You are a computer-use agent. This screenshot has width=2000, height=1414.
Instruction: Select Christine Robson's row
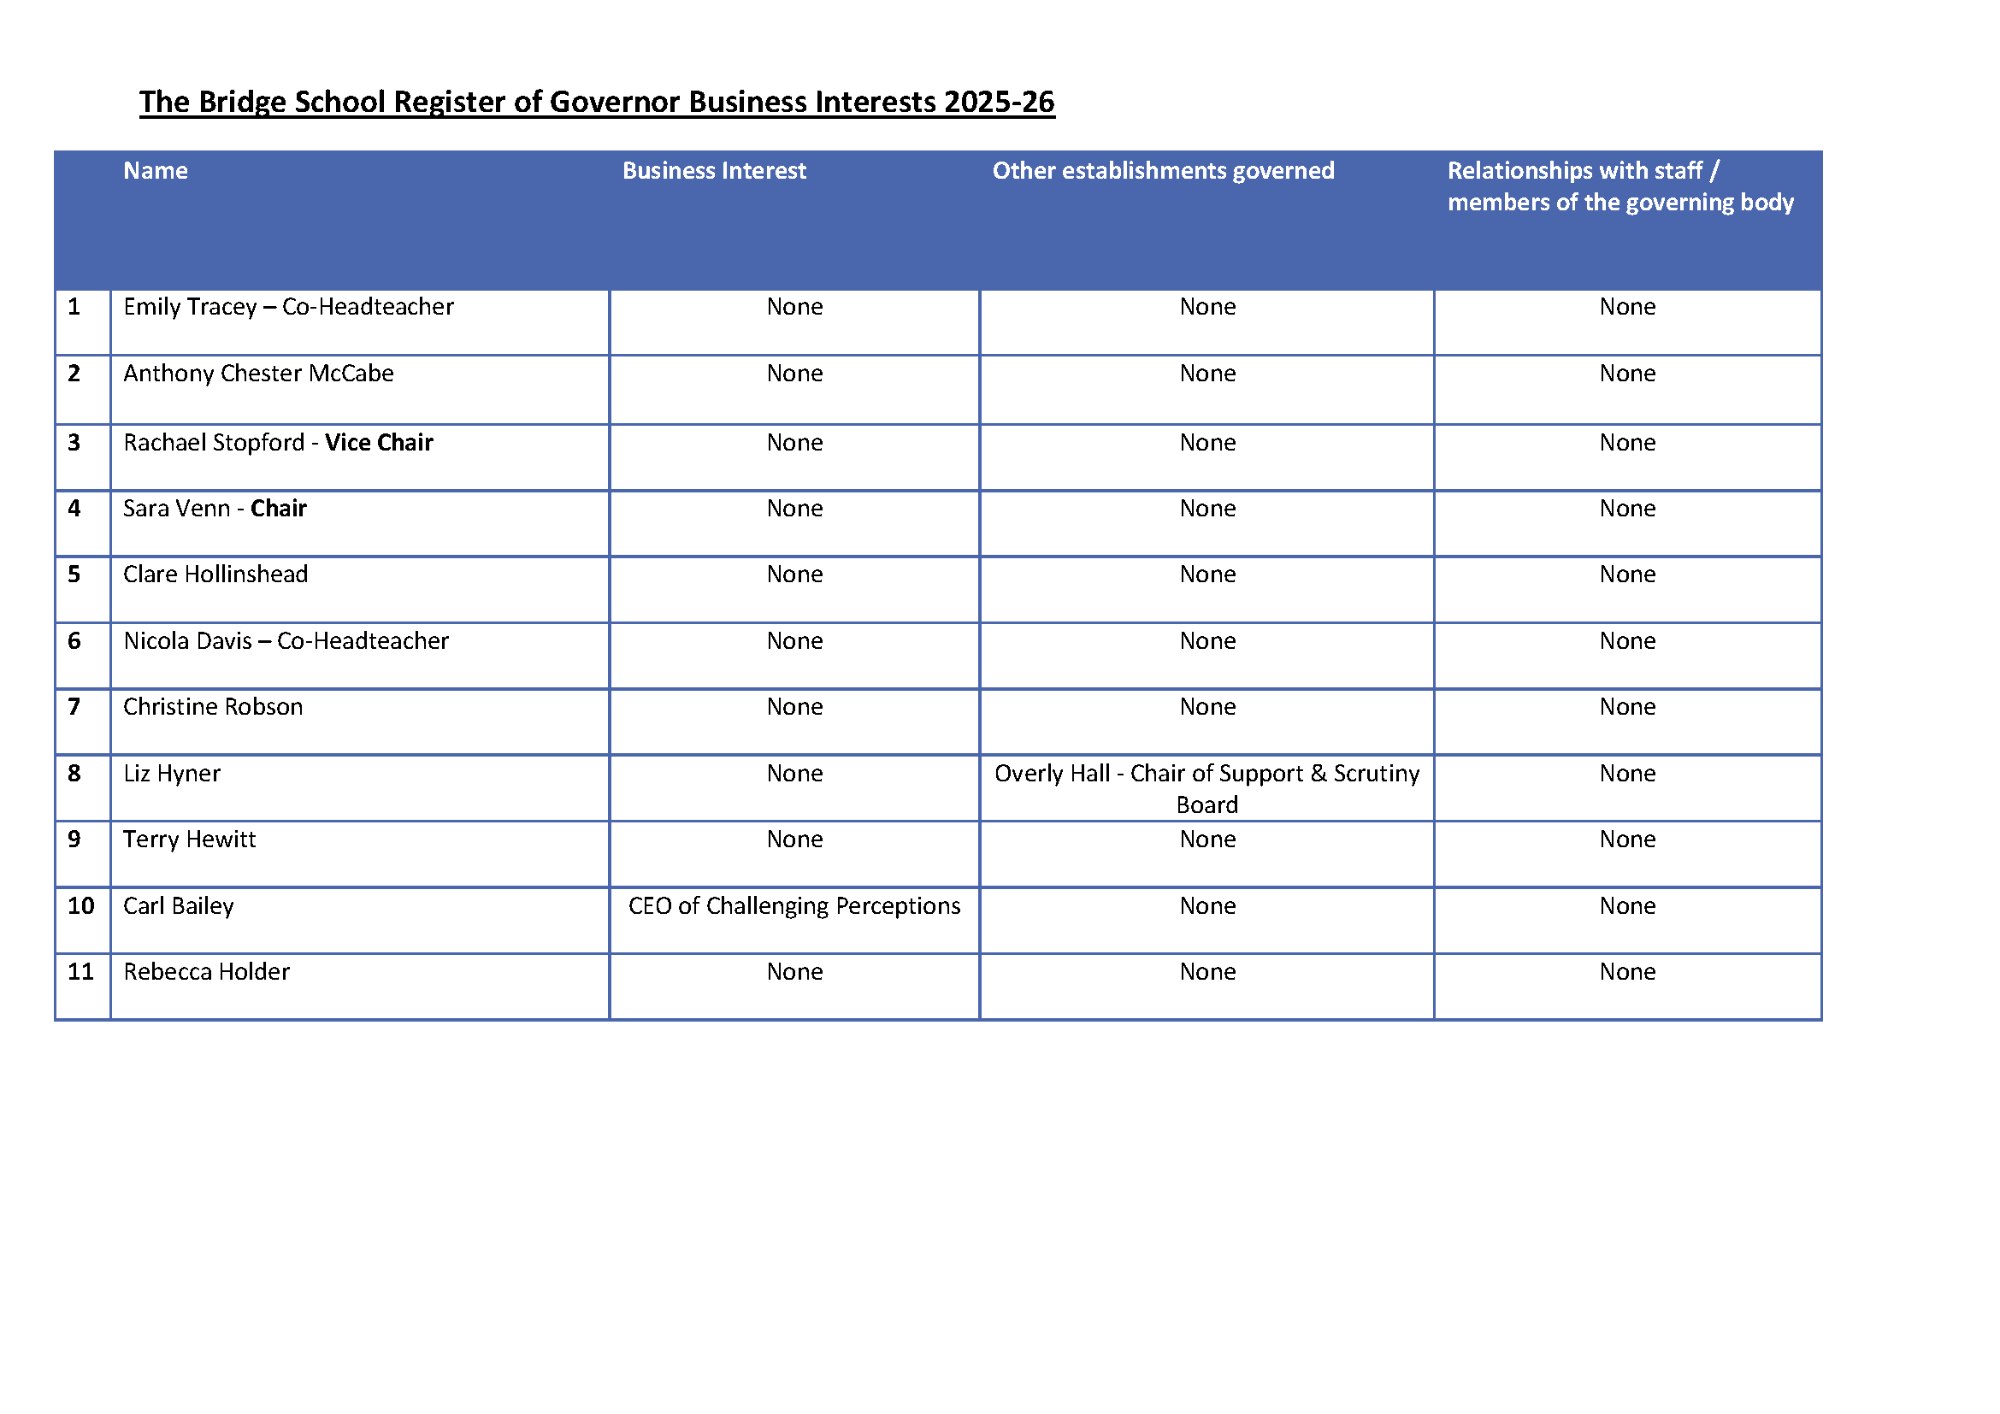214,706
